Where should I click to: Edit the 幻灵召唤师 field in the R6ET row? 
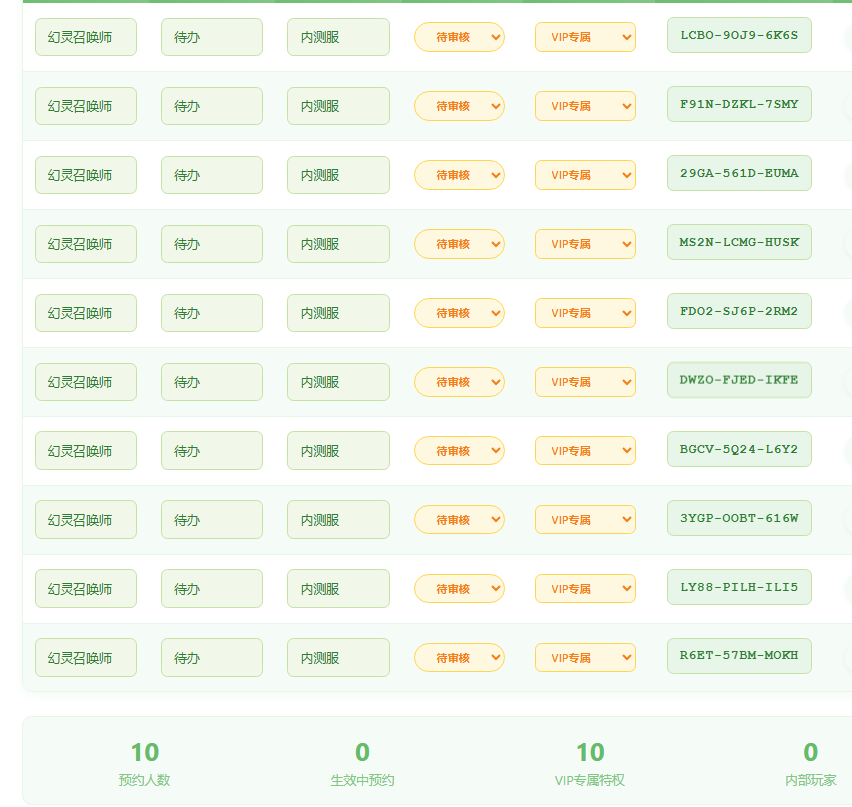pos(86,658)
